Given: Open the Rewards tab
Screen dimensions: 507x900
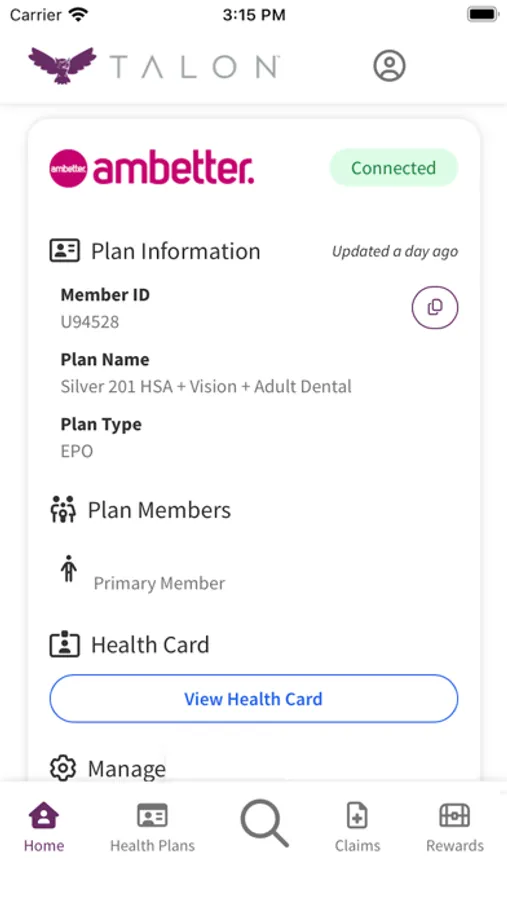Looking at the screenshot, I should pos(455,827).
